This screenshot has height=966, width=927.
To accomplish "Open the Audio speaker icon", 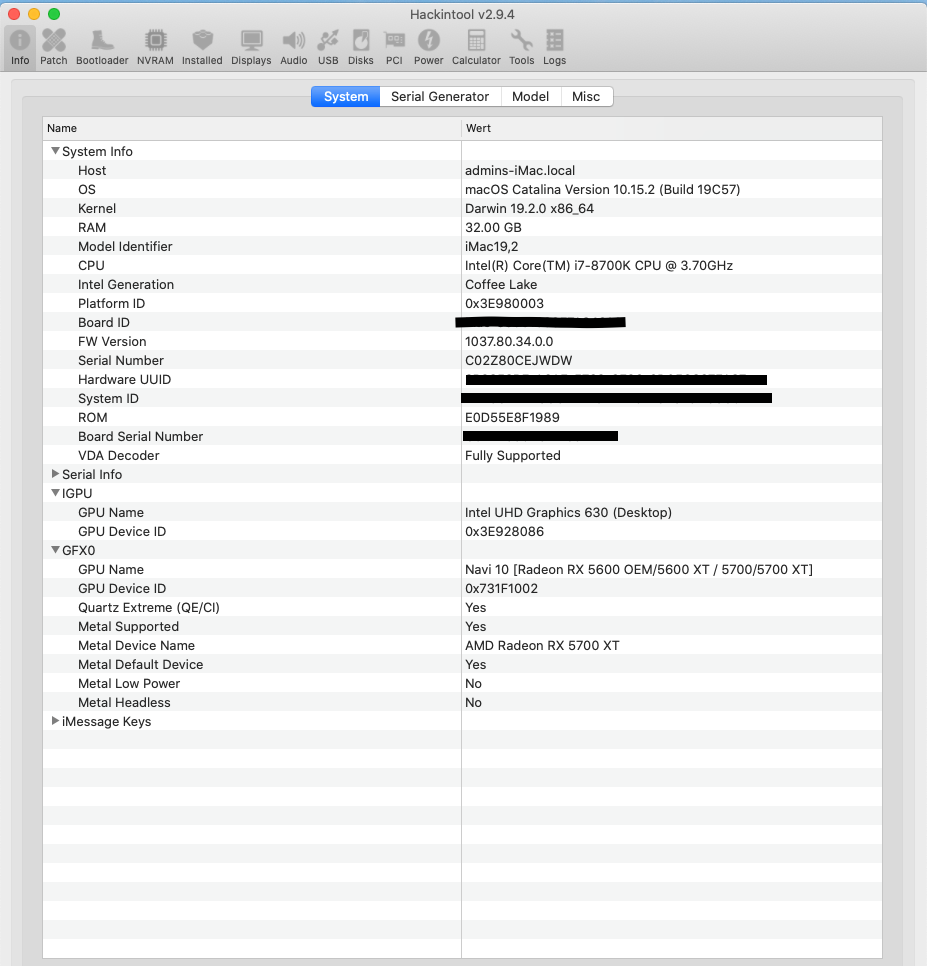I will [x=294, y=47].
